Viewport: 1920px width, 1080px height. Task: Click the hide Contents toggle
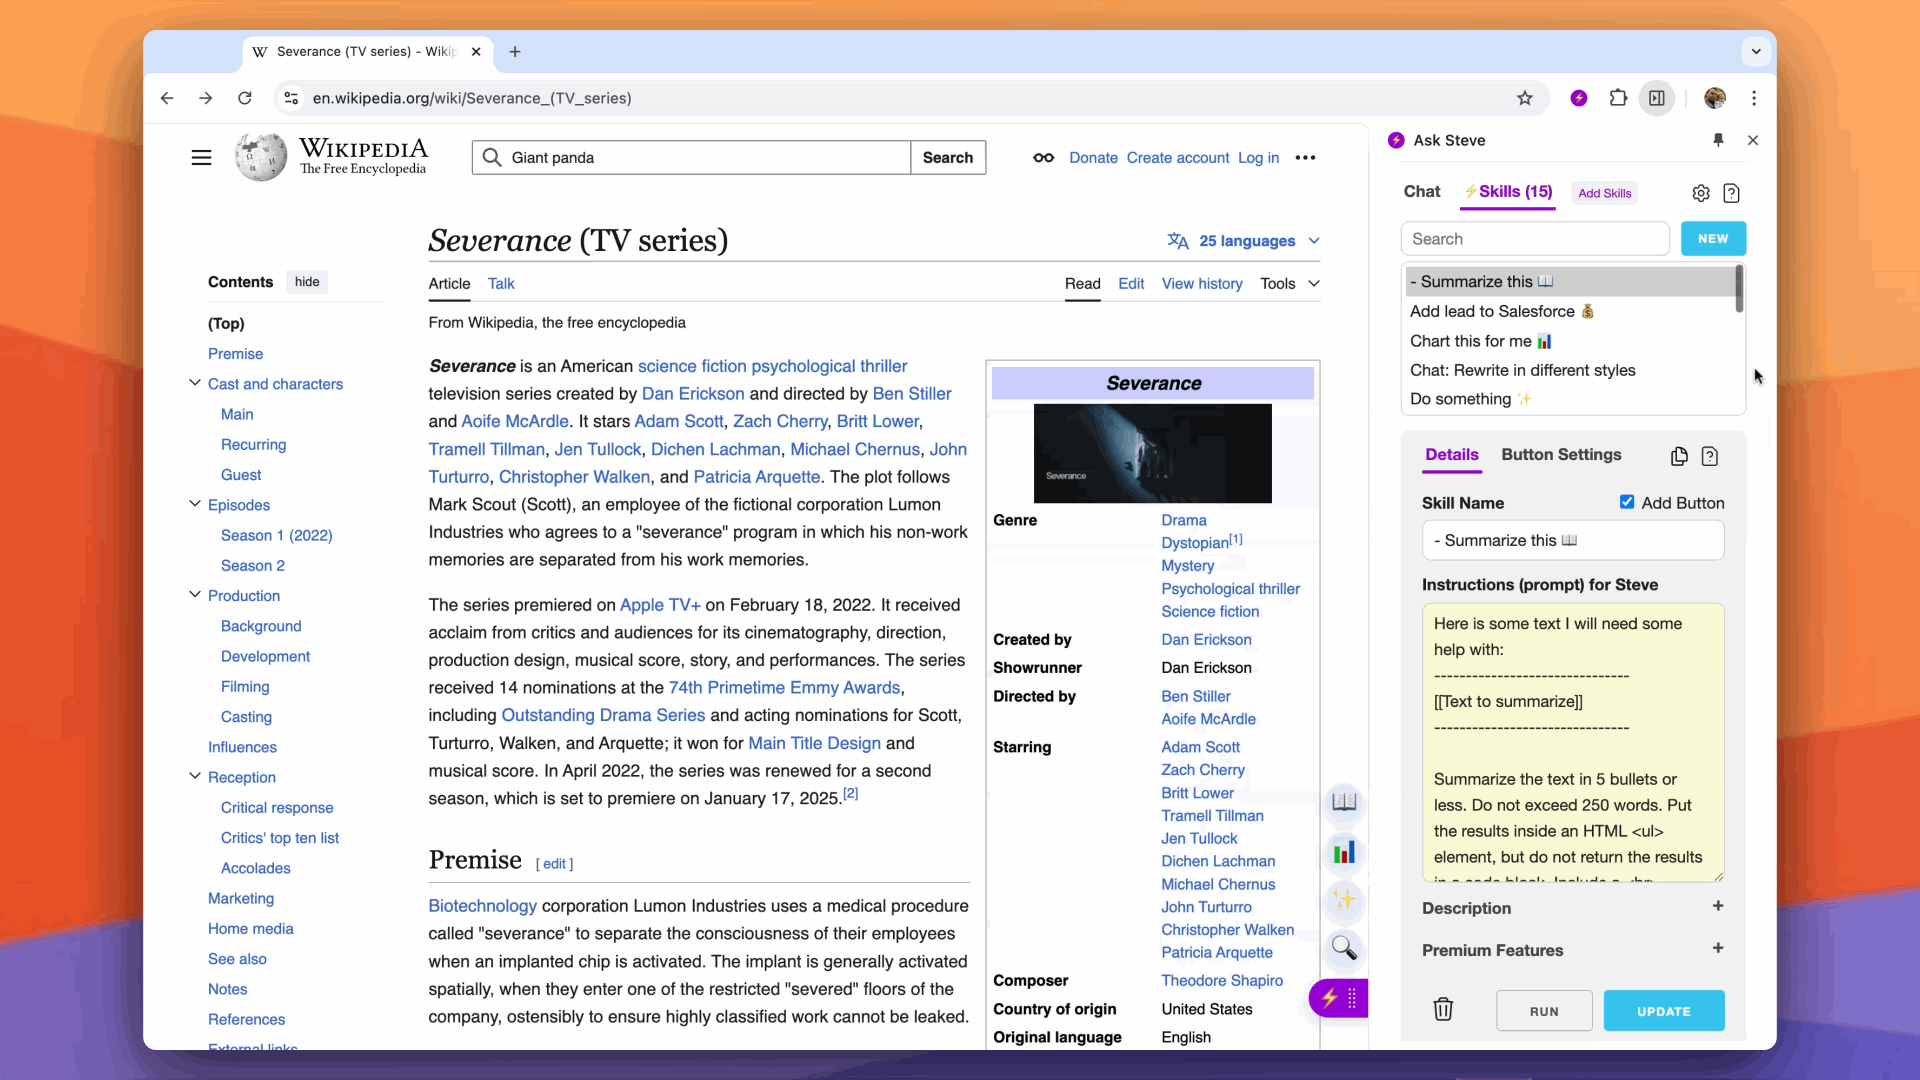click(x=307, y=282)
